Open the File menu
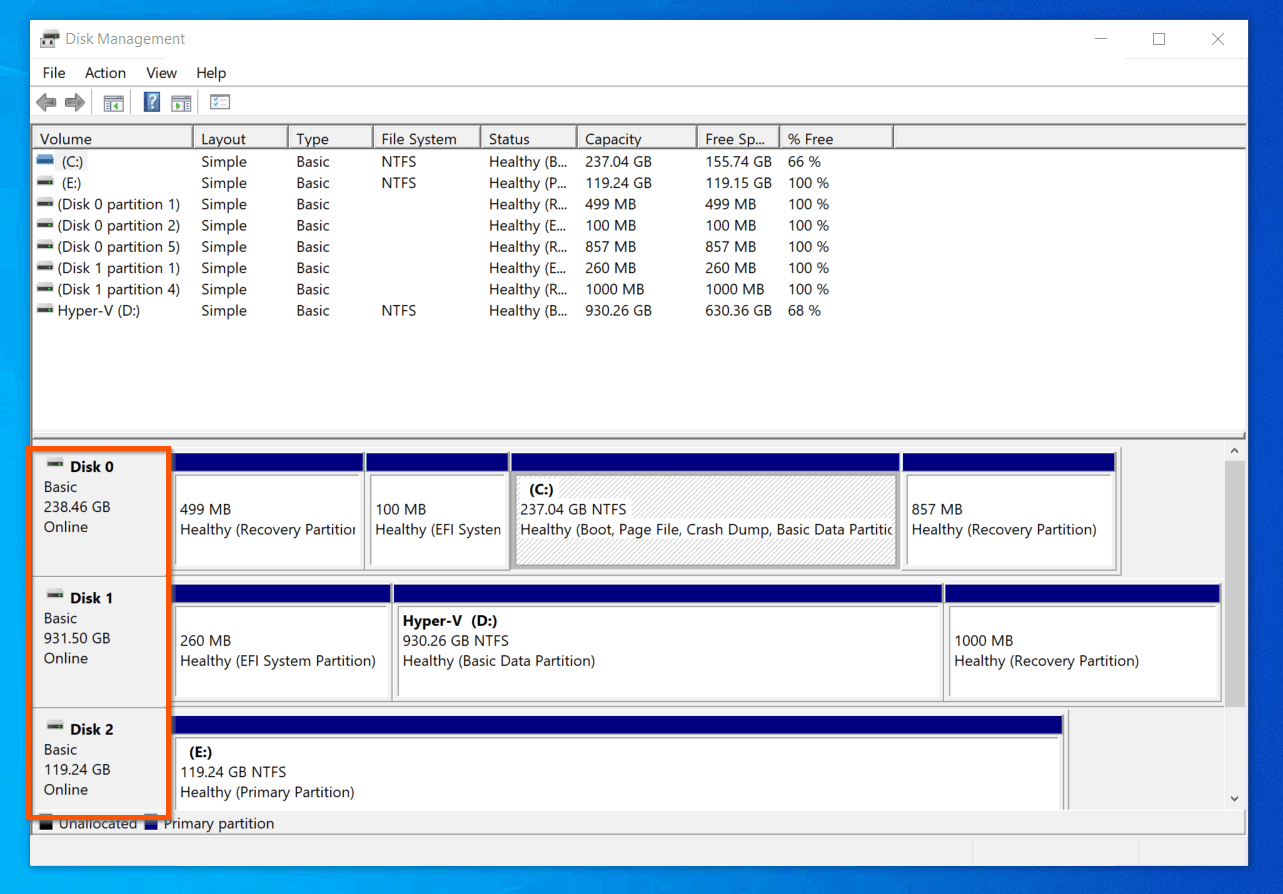Screen dimensions: 1283x894 click(x=54, y=73)
